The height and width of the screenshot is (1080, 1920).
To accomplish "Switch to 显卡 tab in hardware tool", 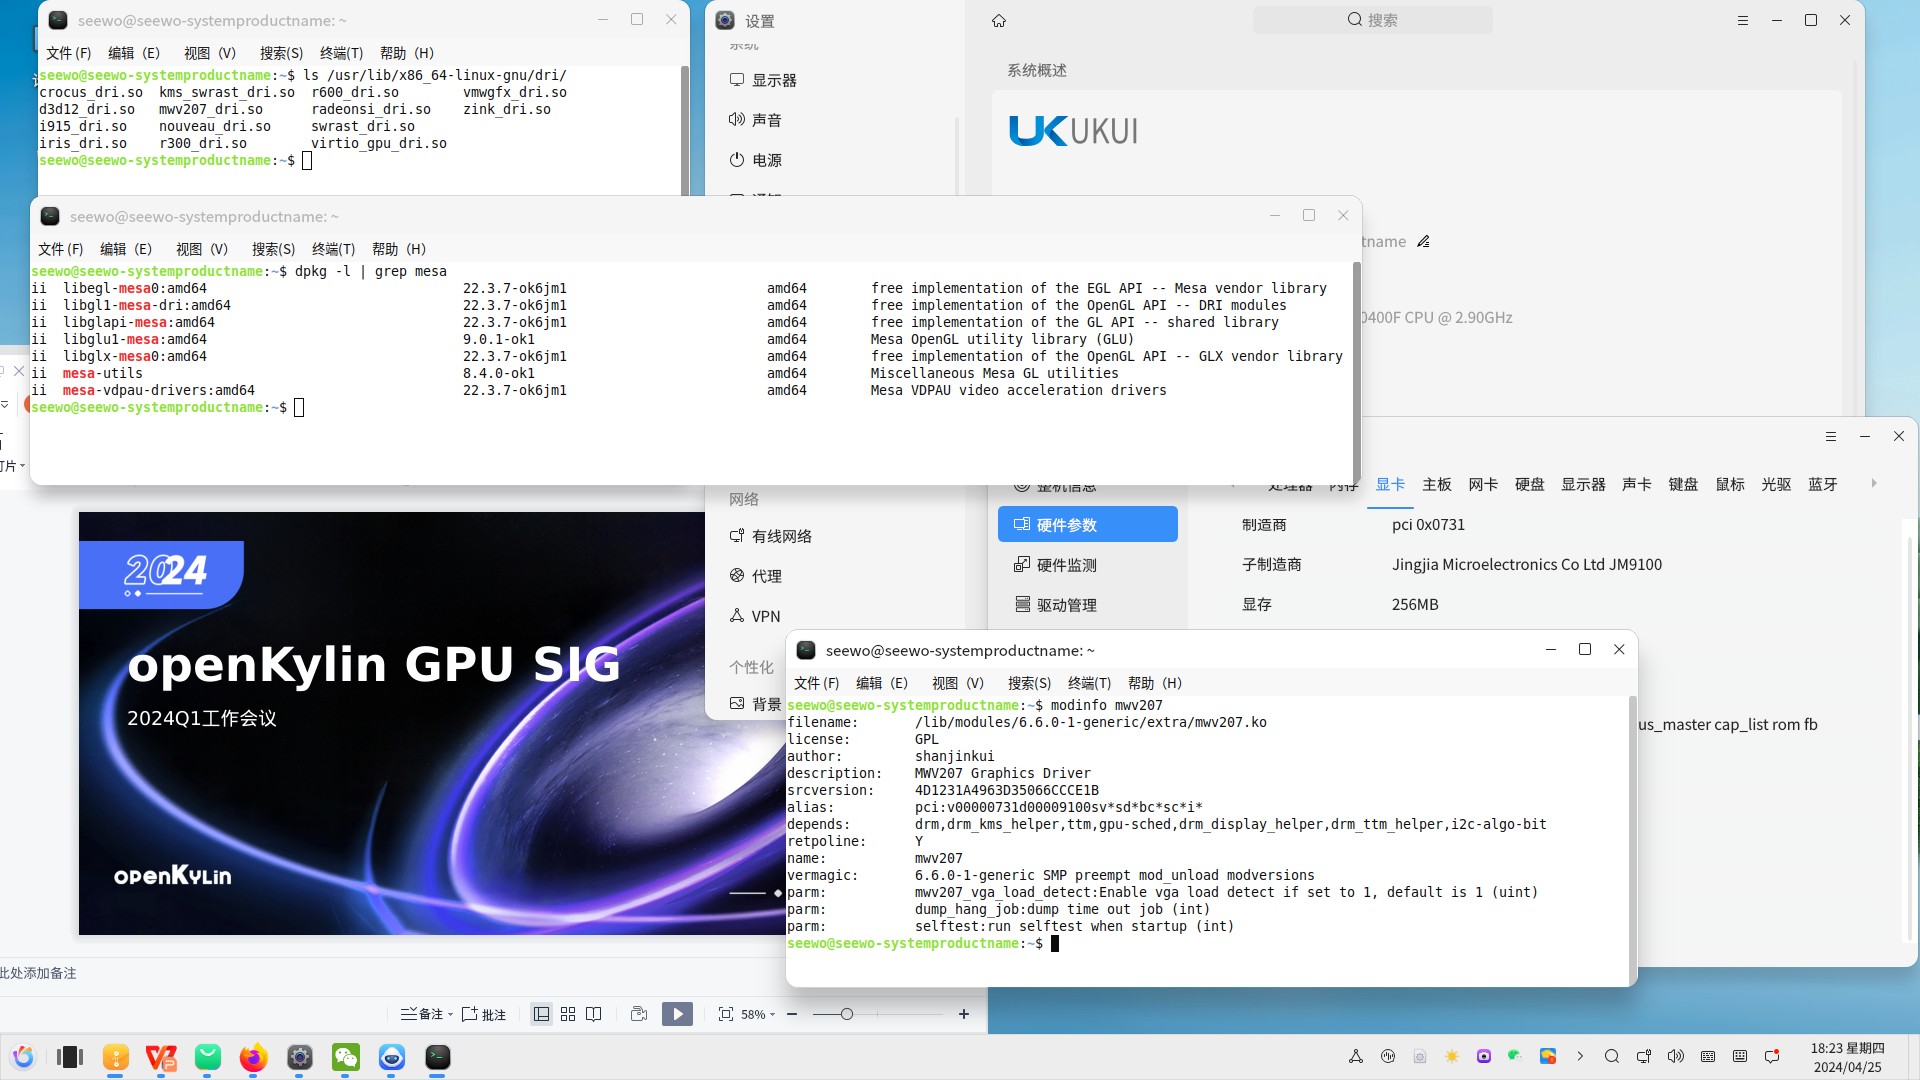I will pyautogui.click(x=1390, y=484).
